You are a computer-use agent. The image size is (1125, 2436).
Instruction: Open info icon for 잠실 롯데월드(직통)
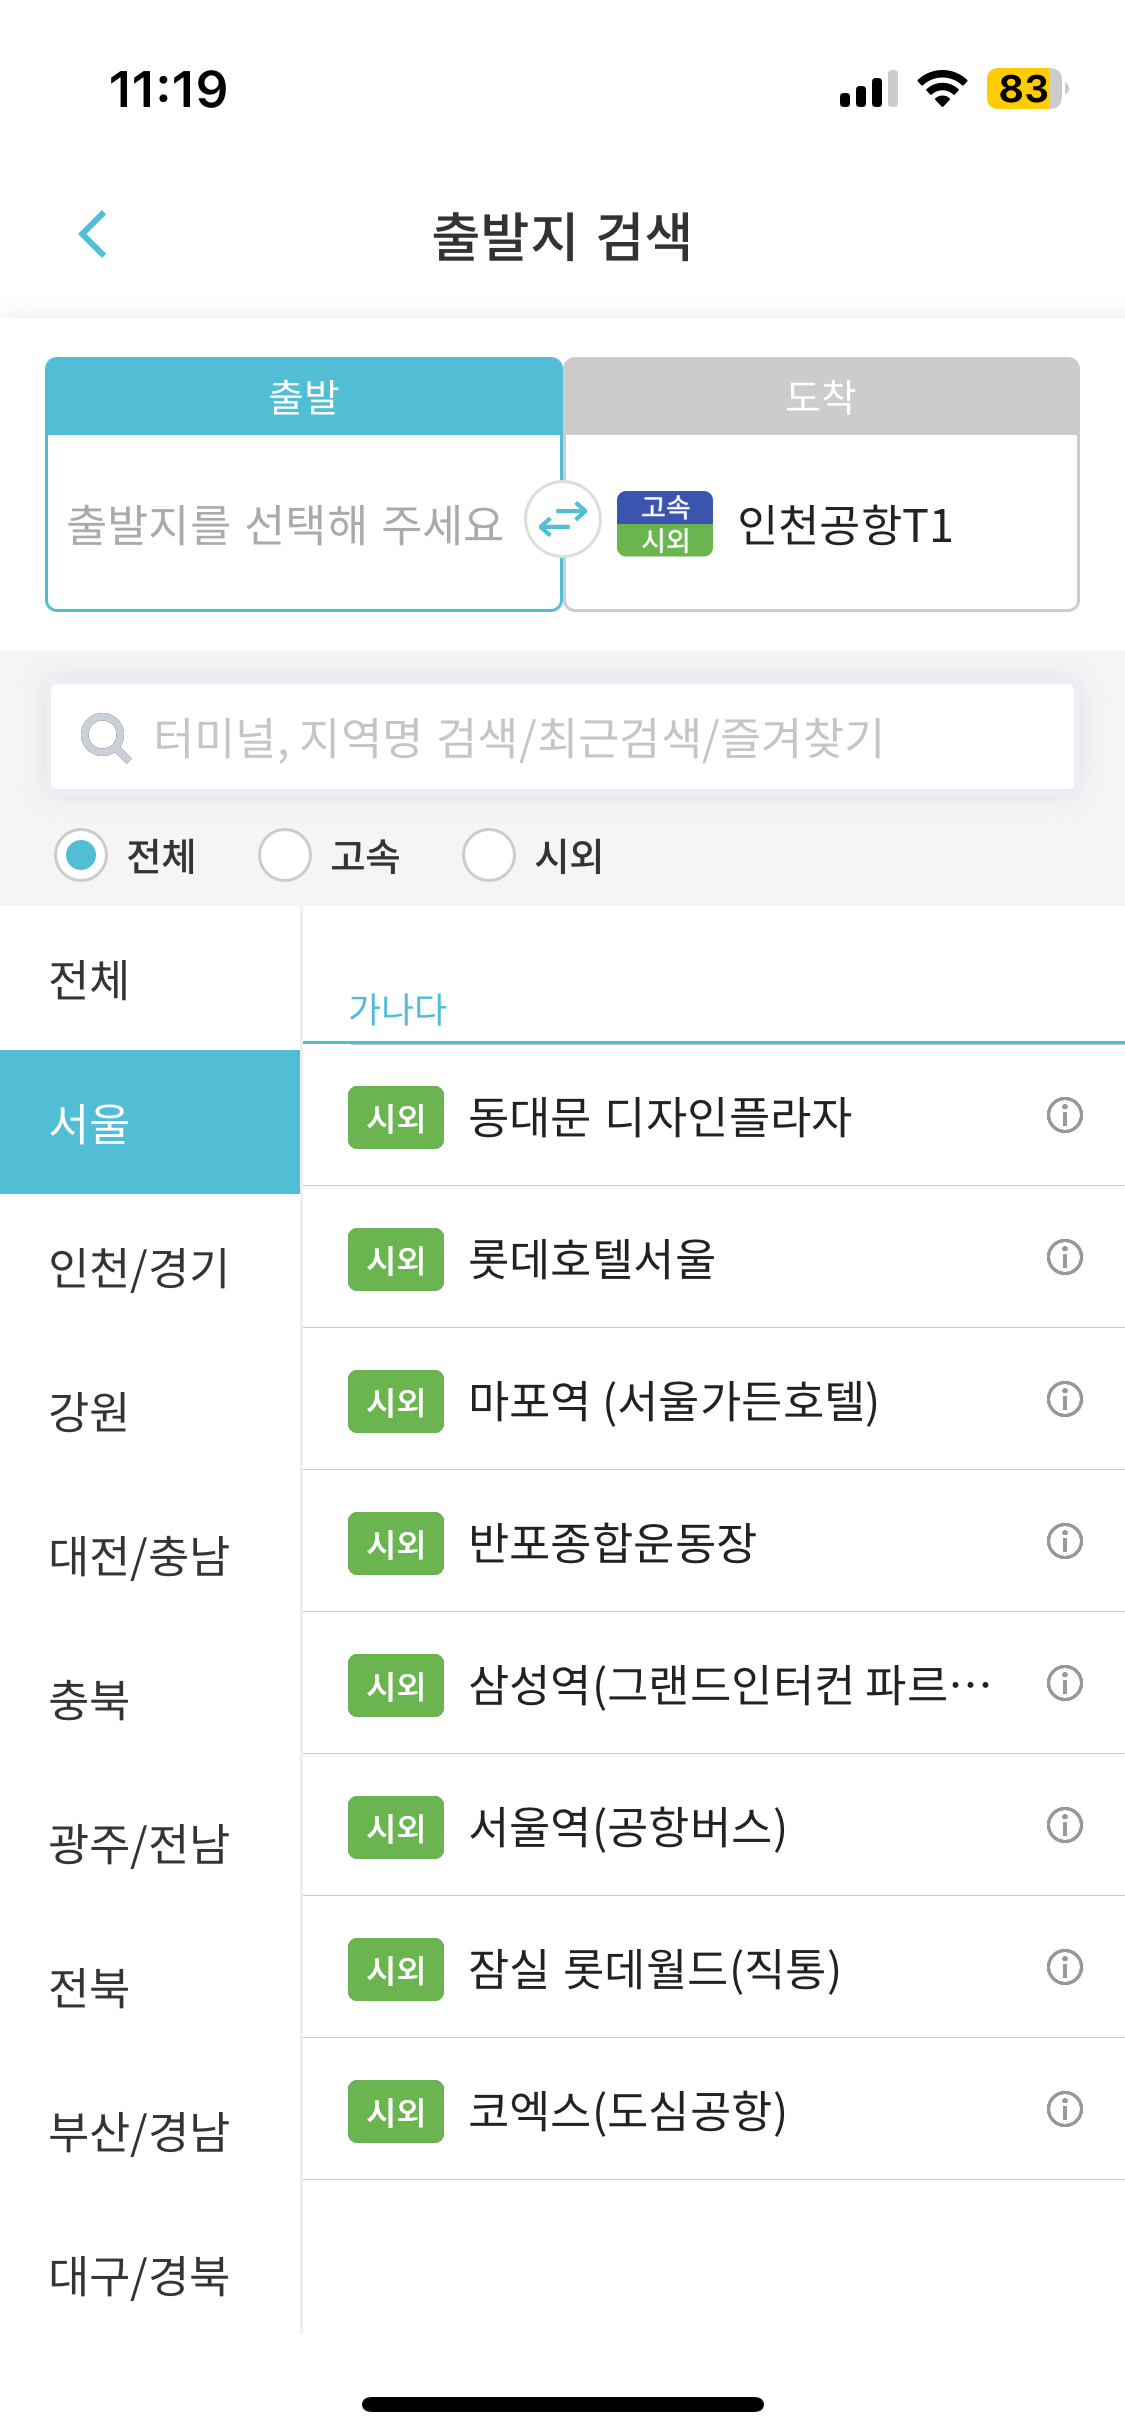(x=1063, y=1969)
